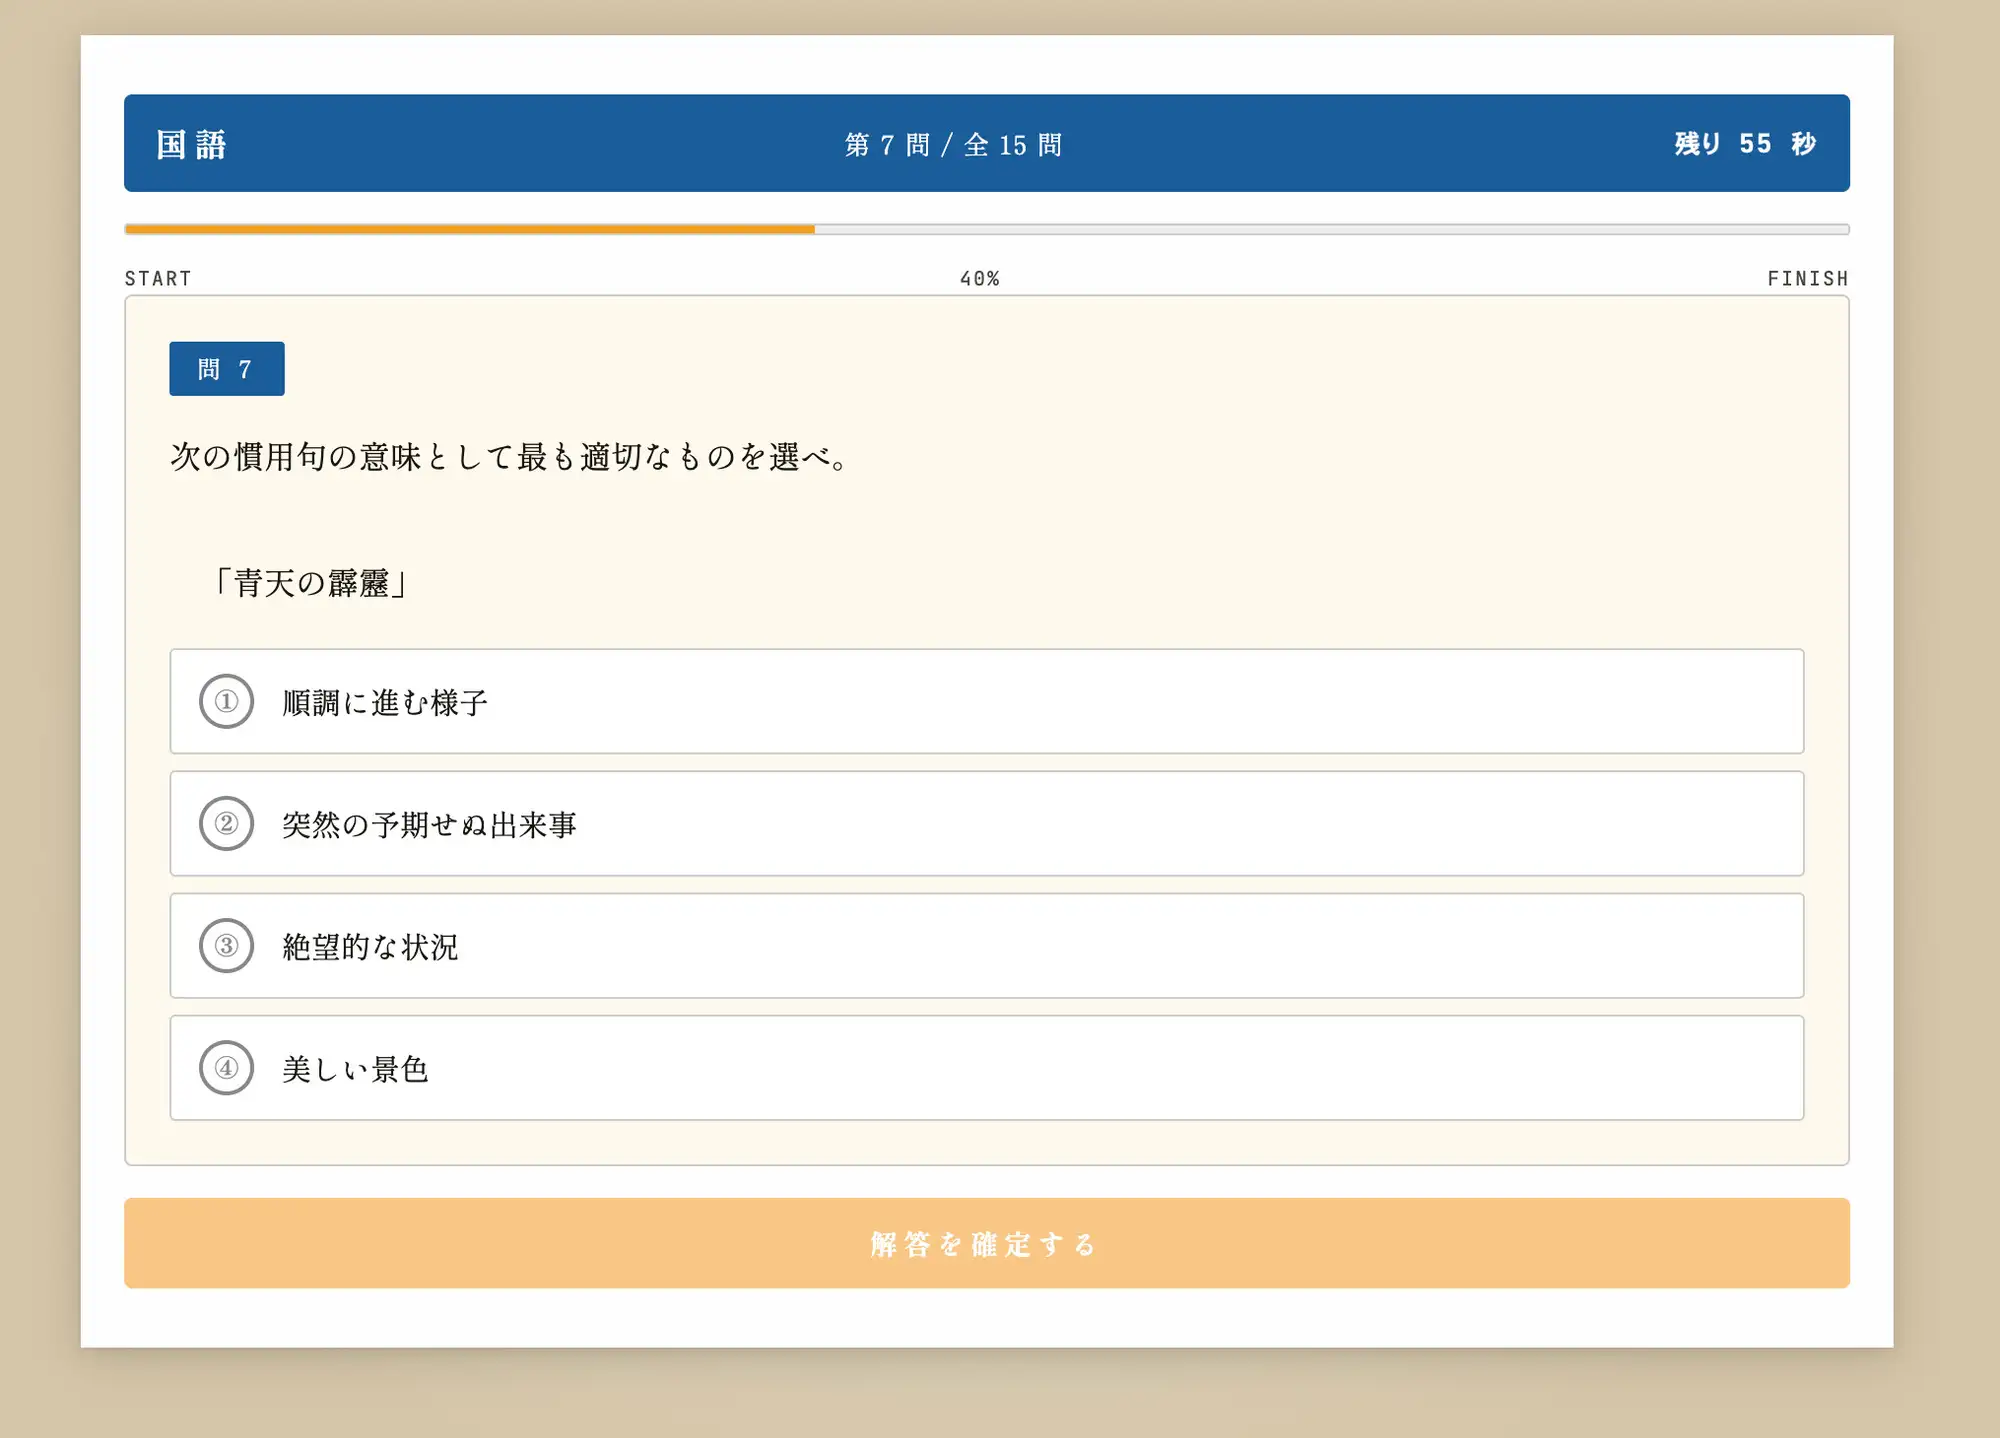Click the question instruction text
The height and width of the screenshot is (1438, 2000).
508,458
